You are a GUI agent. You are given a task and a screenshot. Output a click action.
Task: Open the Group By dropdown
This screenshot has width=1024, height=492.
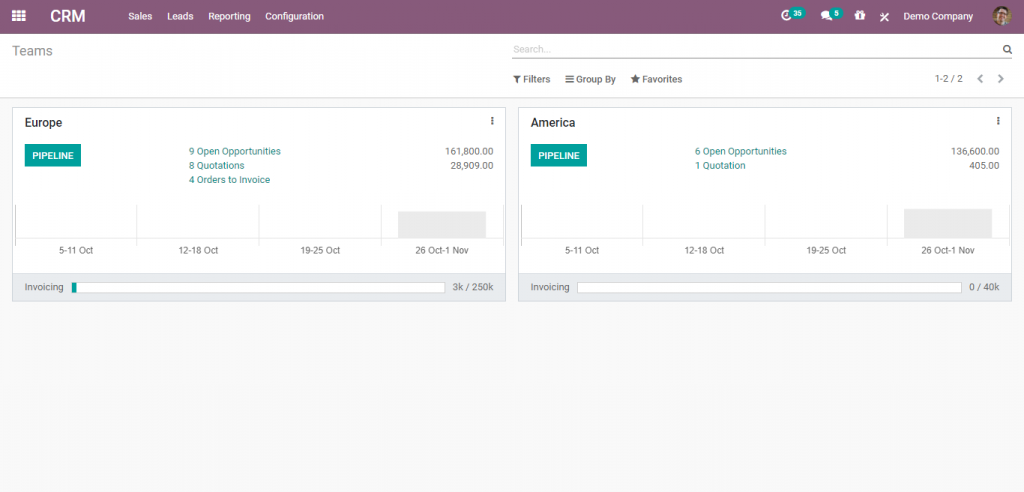tap(590, 79)
